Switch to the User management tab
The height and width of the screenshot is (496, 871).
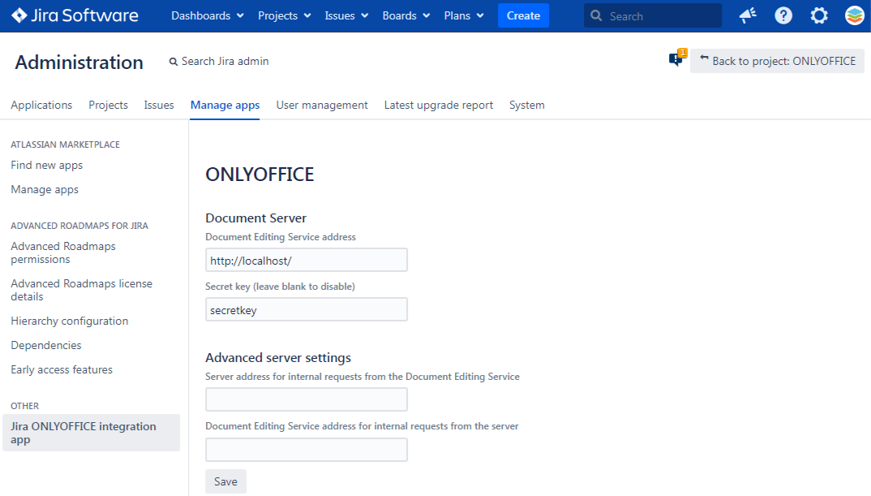[321, 105]
